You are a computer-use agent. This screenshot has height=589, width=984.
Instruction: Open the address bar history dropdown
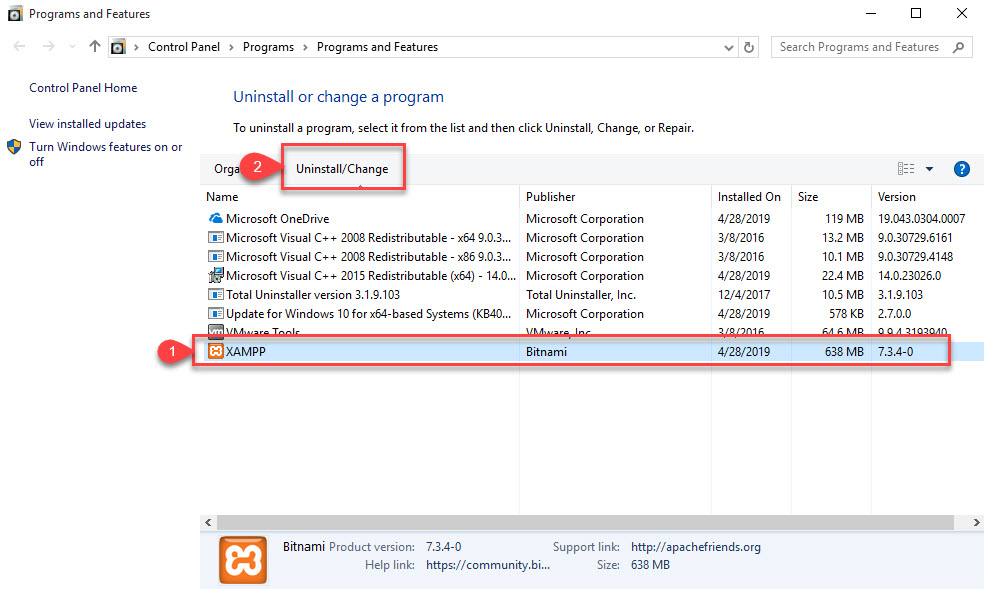click(729, 48)
